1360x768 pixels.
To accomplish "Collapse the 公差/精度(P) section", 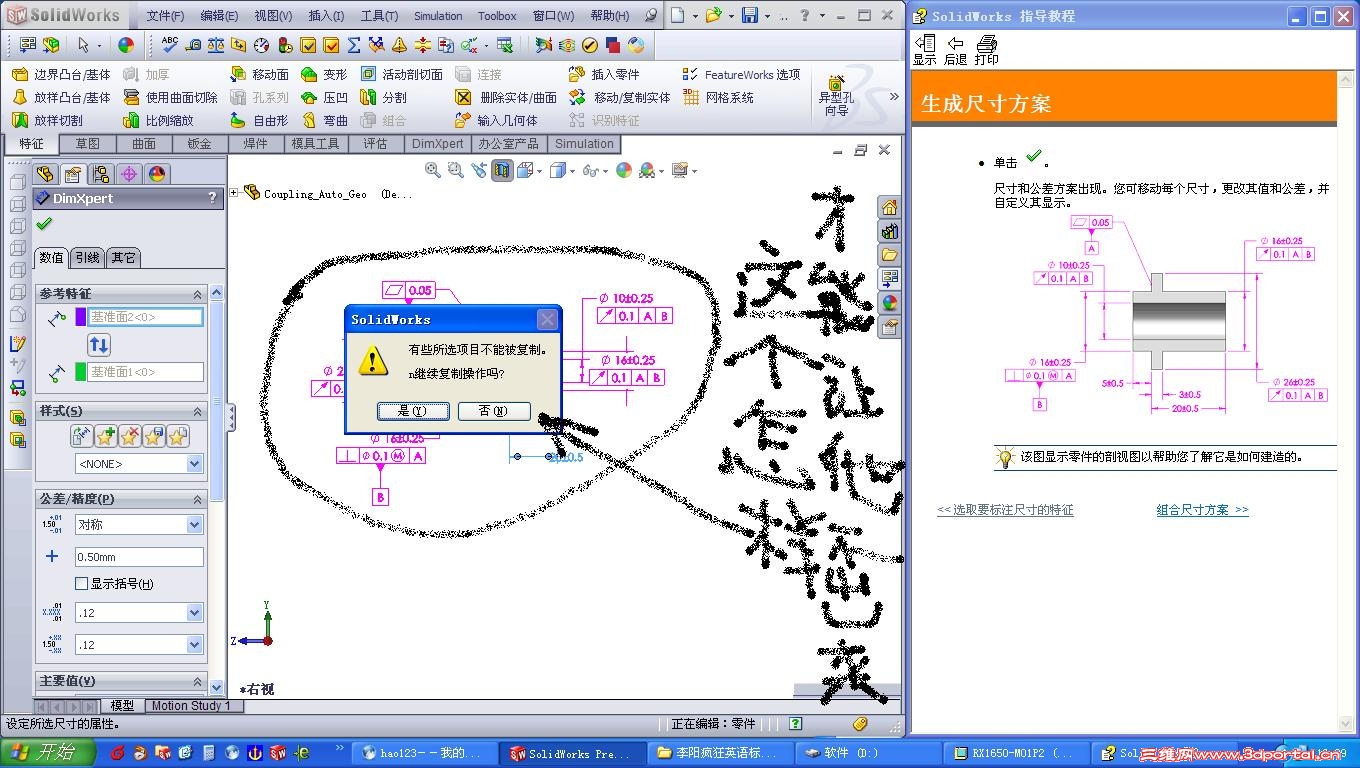I will [x=197, y=498].
